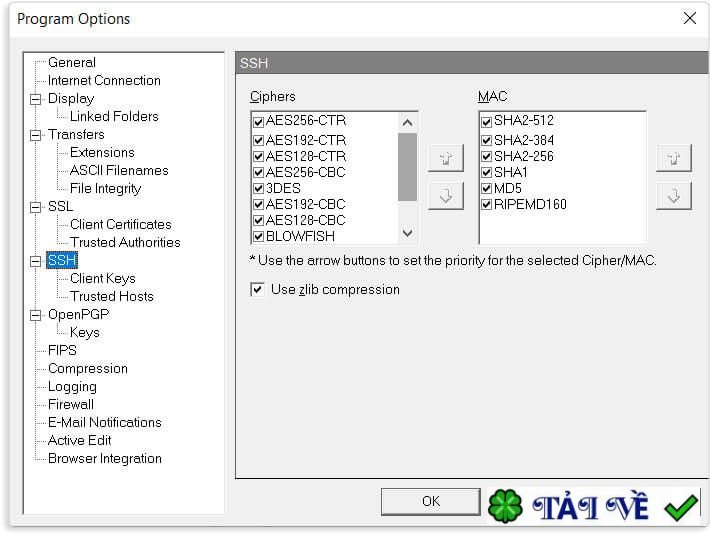710x535 pixels.
Task: Click the Ciphers list scroll-down arrow
Action: click(408, 233)
